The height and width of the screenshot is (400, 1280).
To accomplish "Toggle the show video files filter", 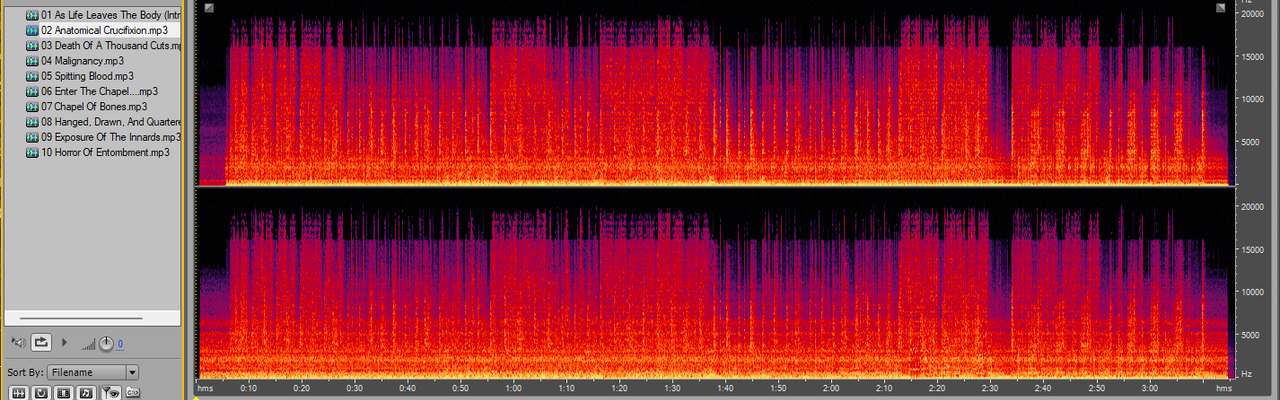I will [64, 392].
